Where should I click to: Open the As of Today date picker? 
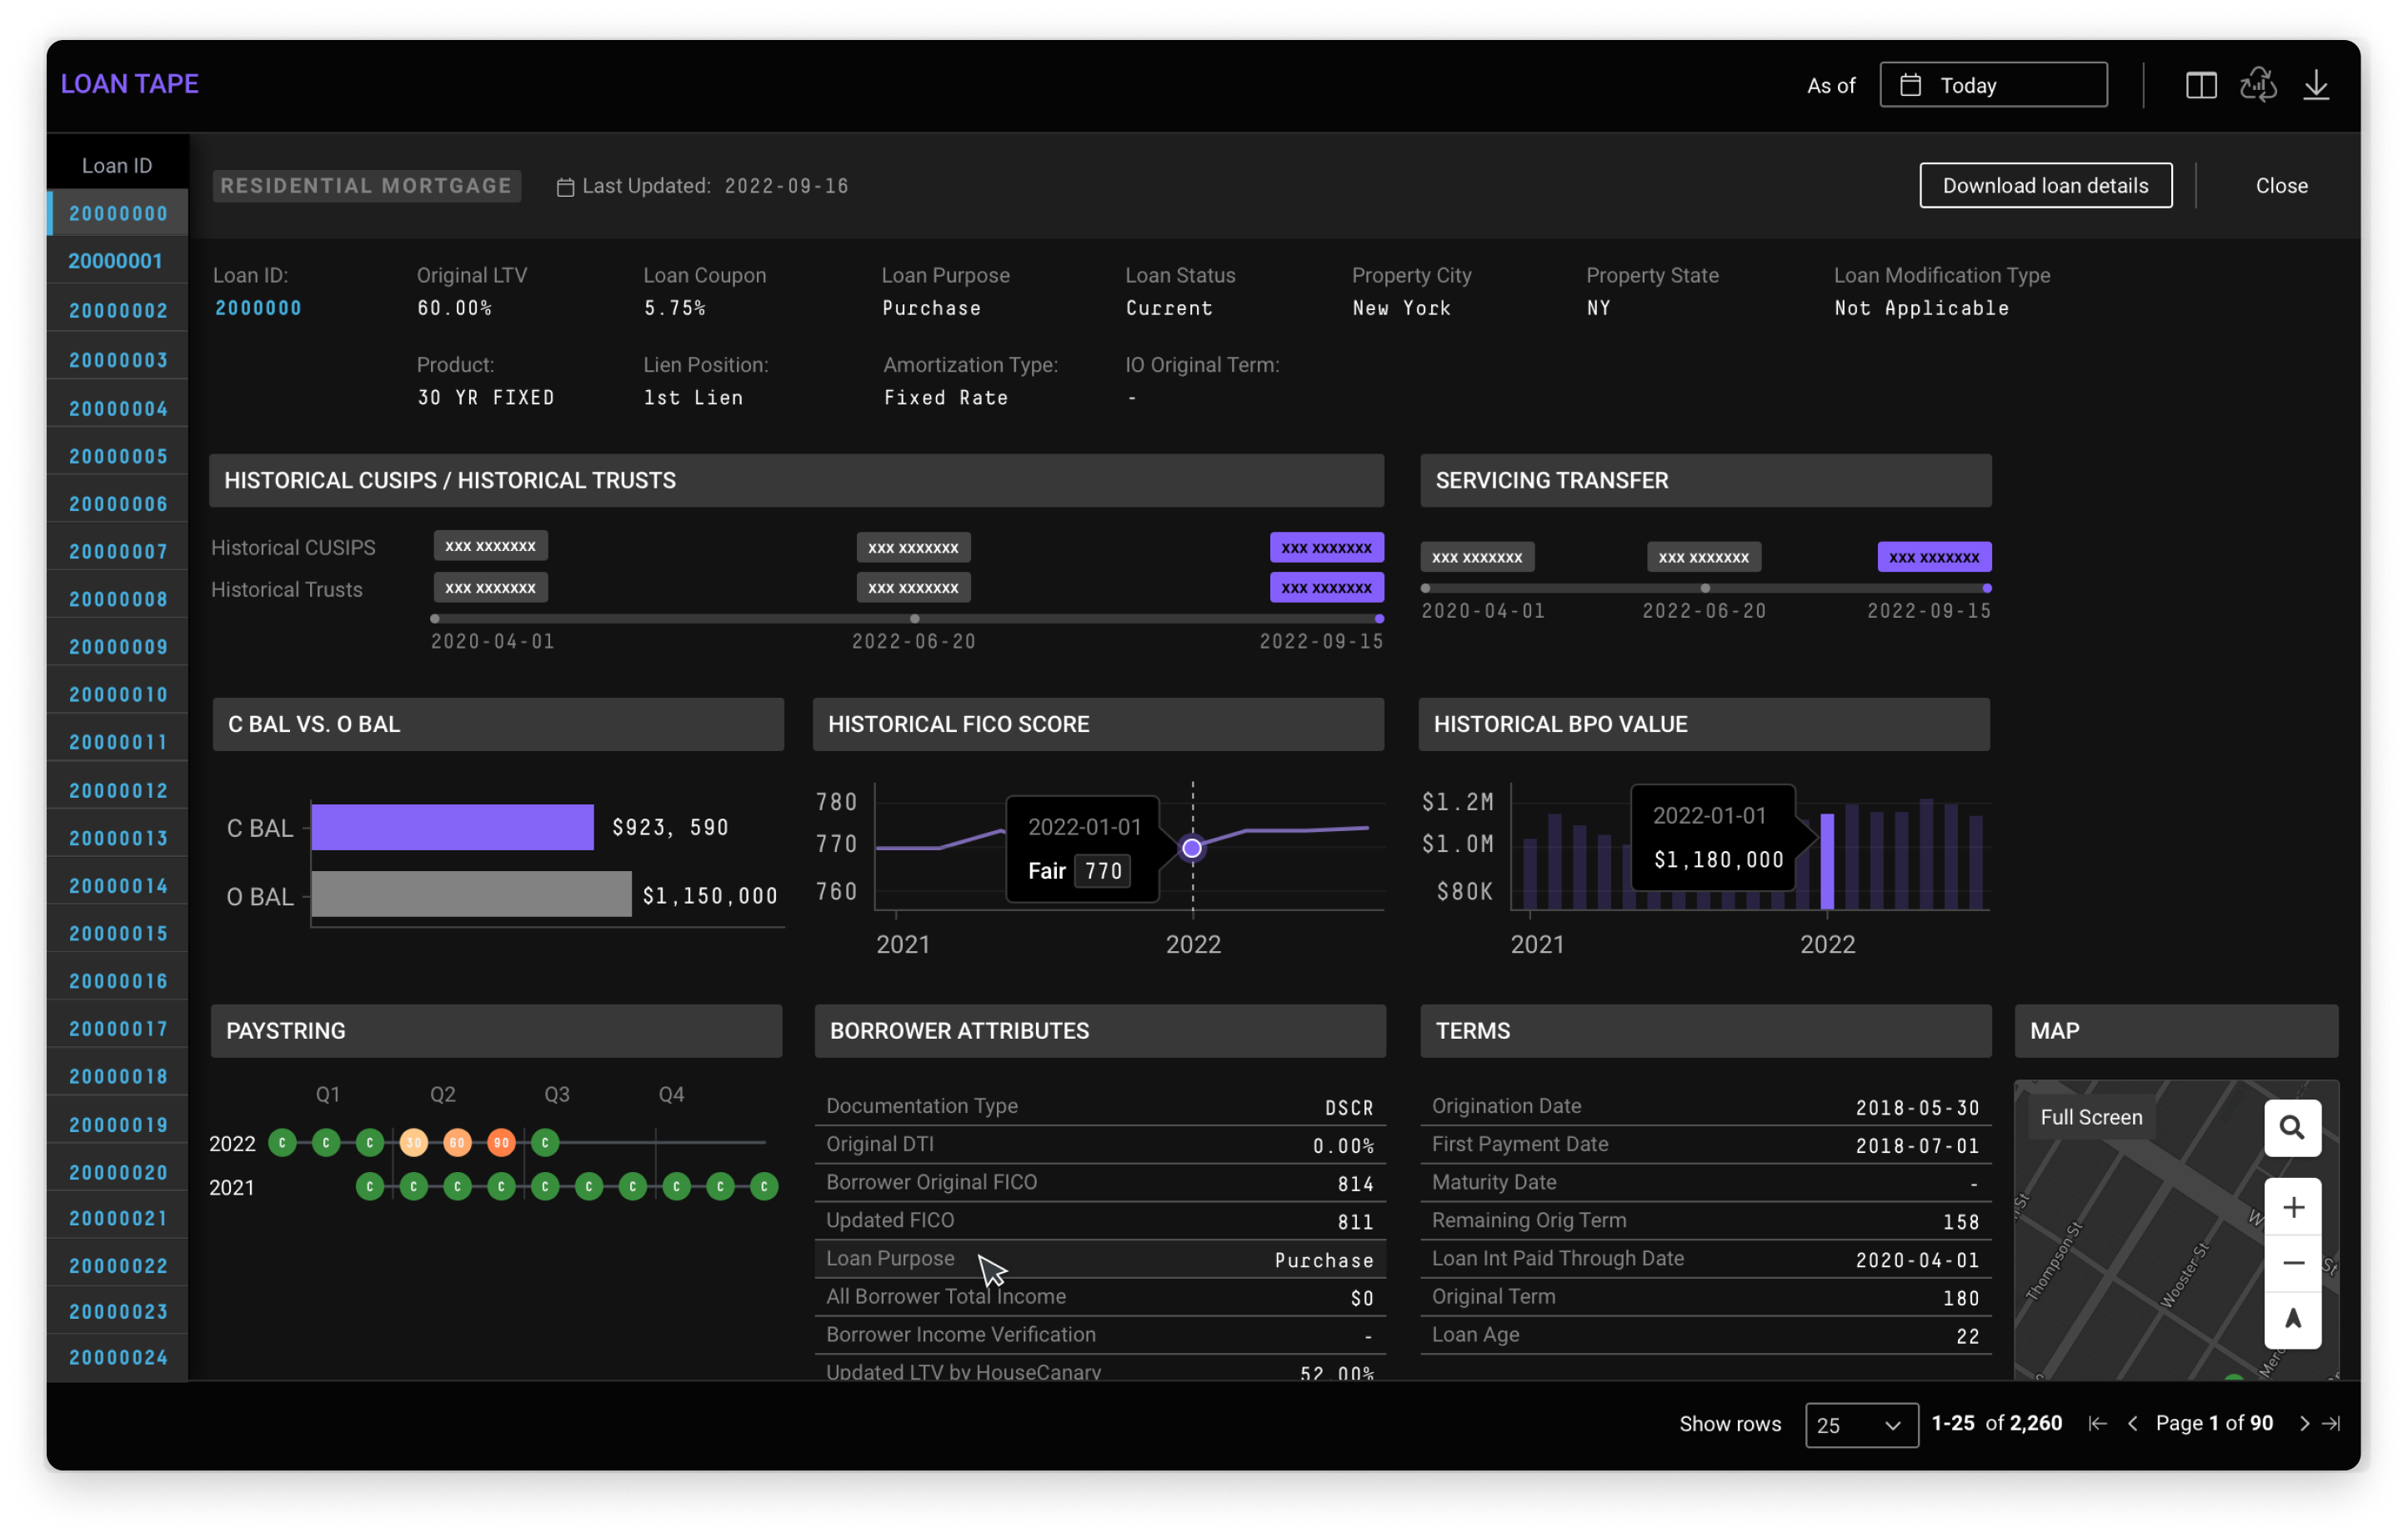tap(1993, 85)
